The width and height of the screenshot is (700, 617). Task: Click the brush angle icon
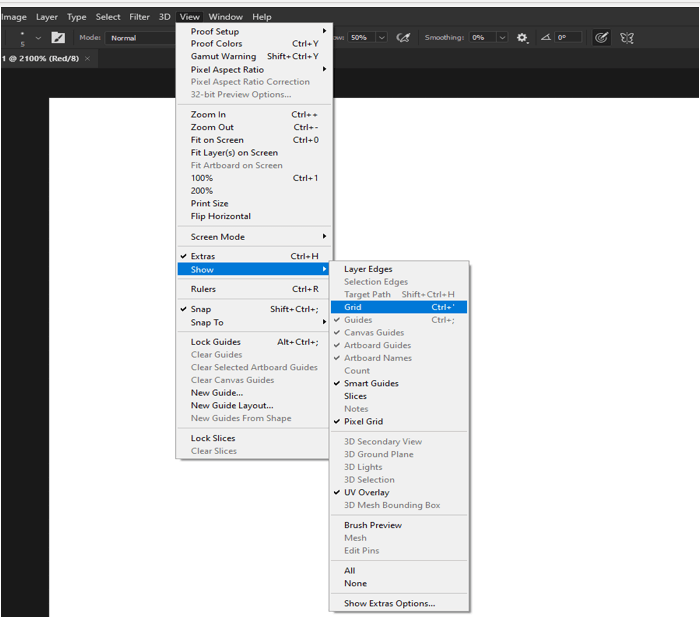coord(545,38)
